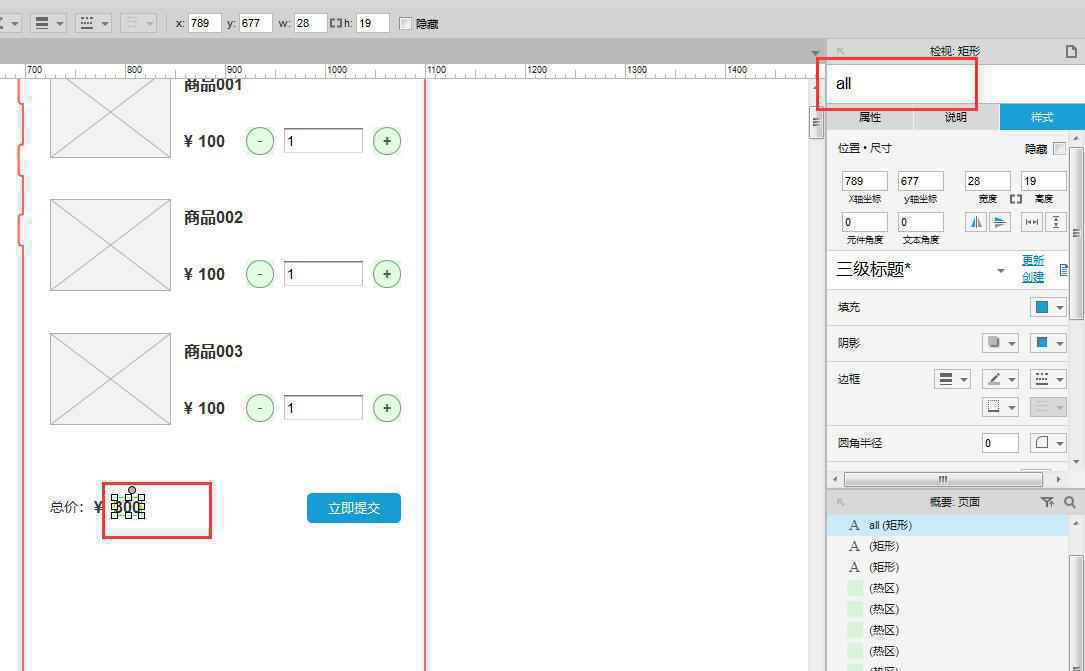This screenshot has height=671, width=1085.
Task: Edit the 圆角半径 value field
Action: tap(1000, 443)
